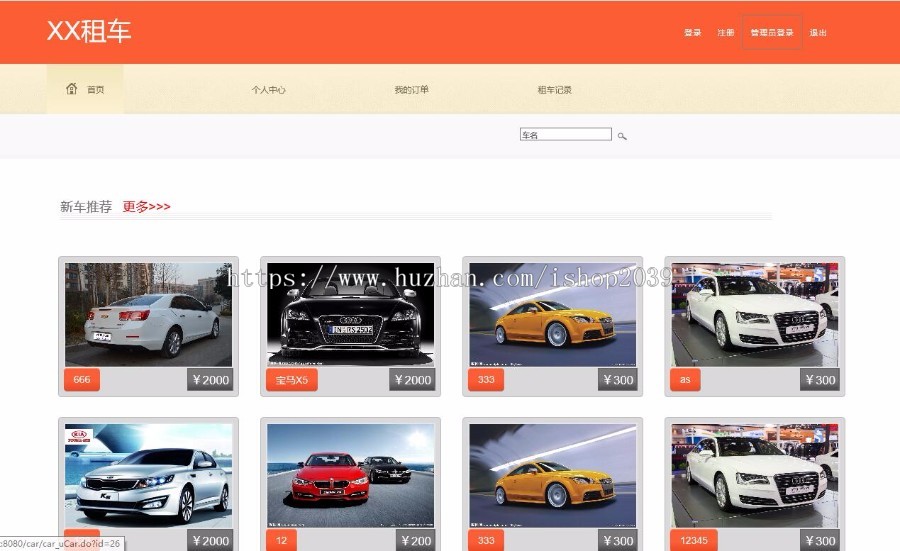Click the orange 'as' name tag

point(685,379)
